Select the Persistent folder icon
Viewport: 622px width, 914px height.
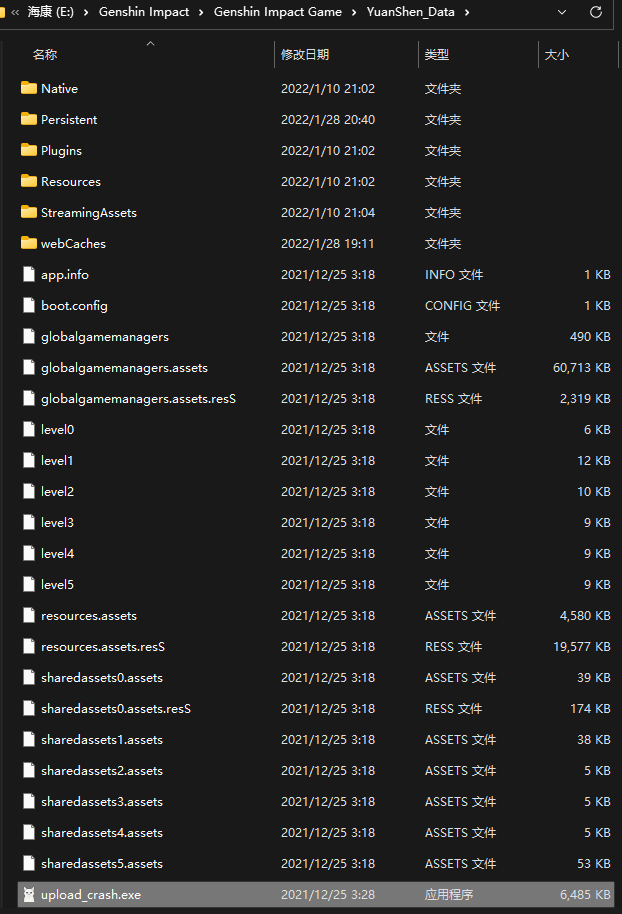pos(29,119)
